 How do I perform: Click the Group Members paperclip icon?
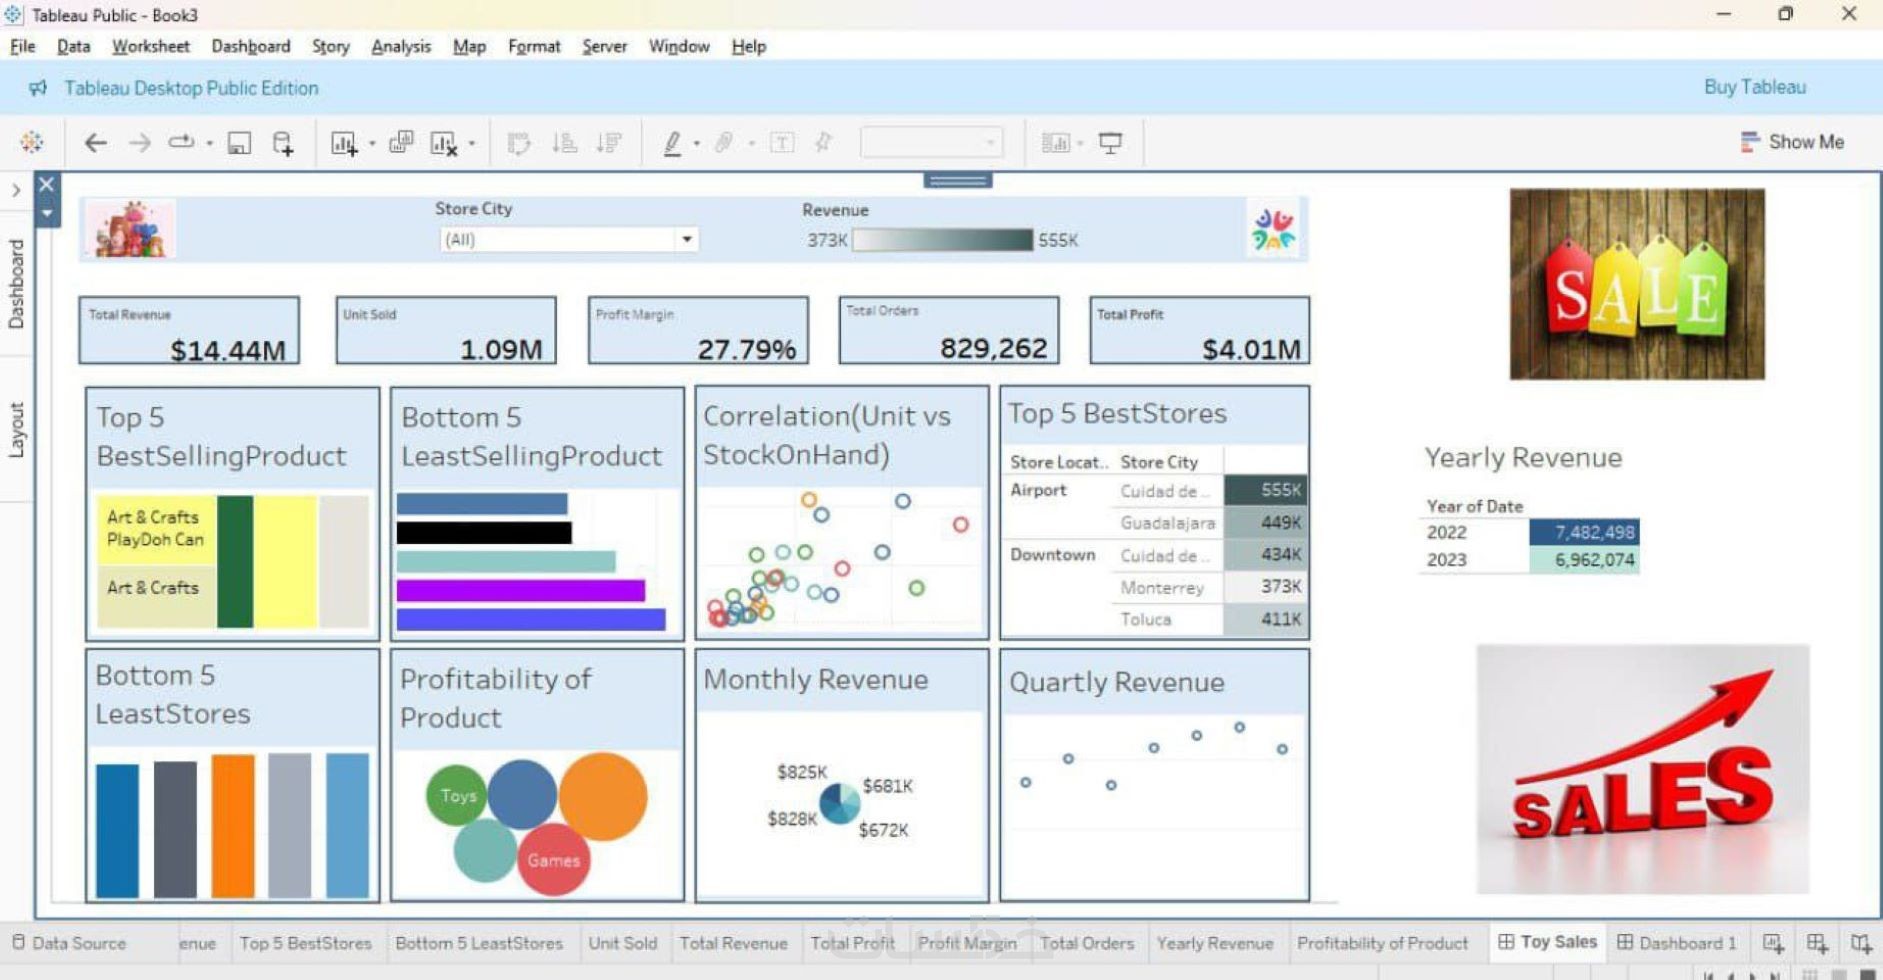coord(724,143)
